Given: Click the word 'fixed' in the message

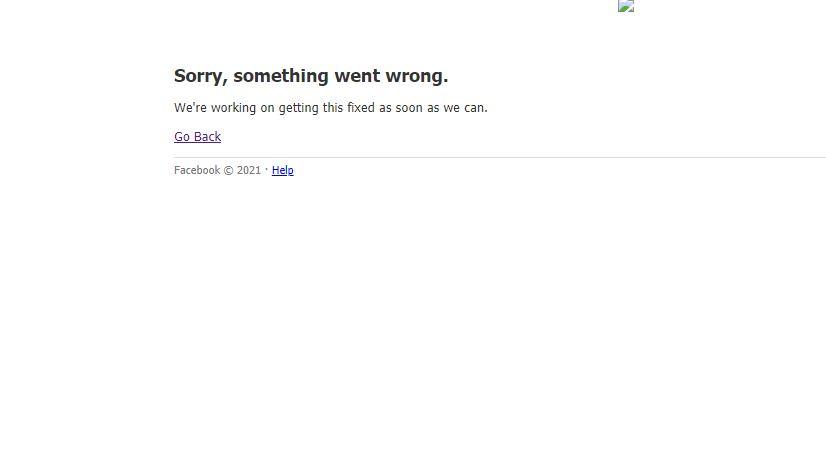Looking at the screenshot, I should (x=361, y=107).
